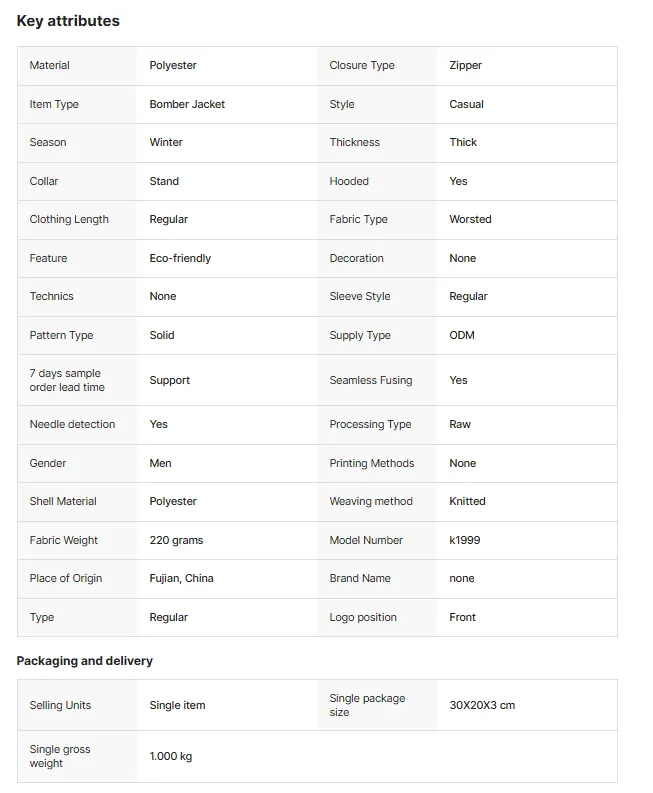The image size is (653, 793).
Task: Select the Knitted weaving method value
Action: 467,501
